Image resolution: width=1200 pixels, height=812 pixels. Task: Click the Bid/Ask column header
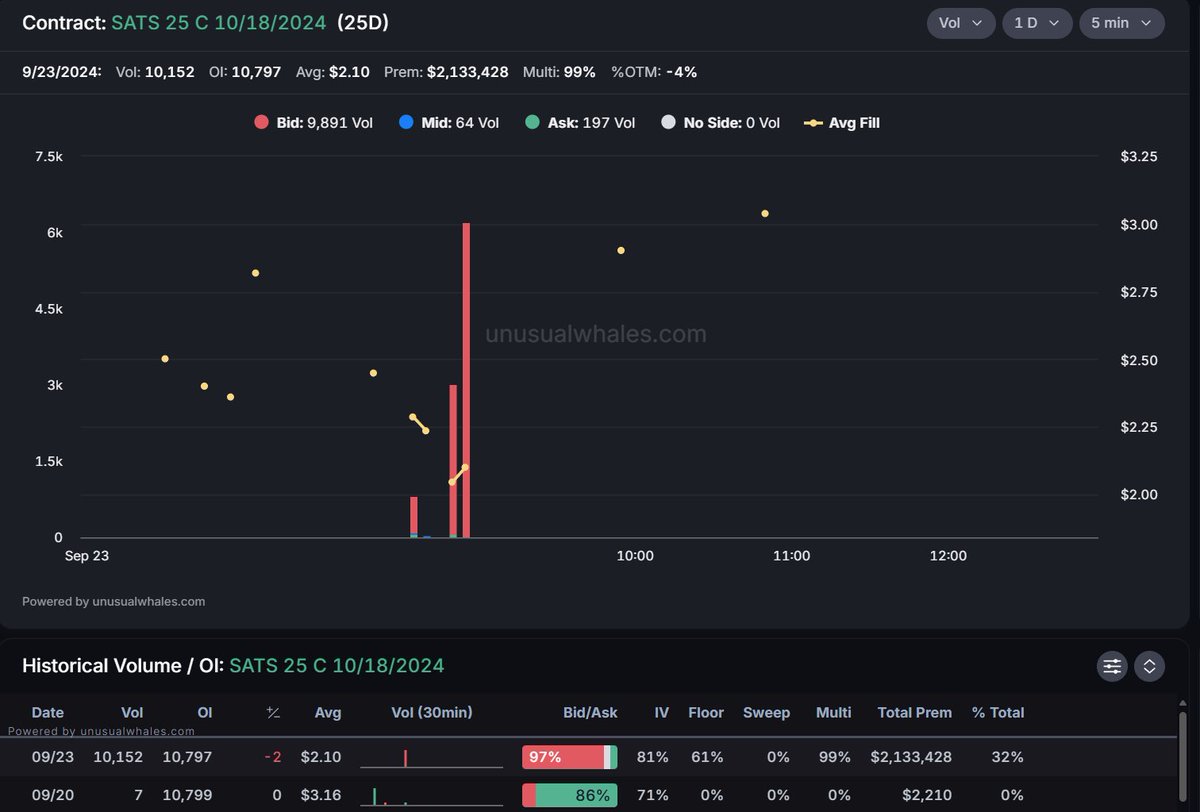[x=590, y=713]
